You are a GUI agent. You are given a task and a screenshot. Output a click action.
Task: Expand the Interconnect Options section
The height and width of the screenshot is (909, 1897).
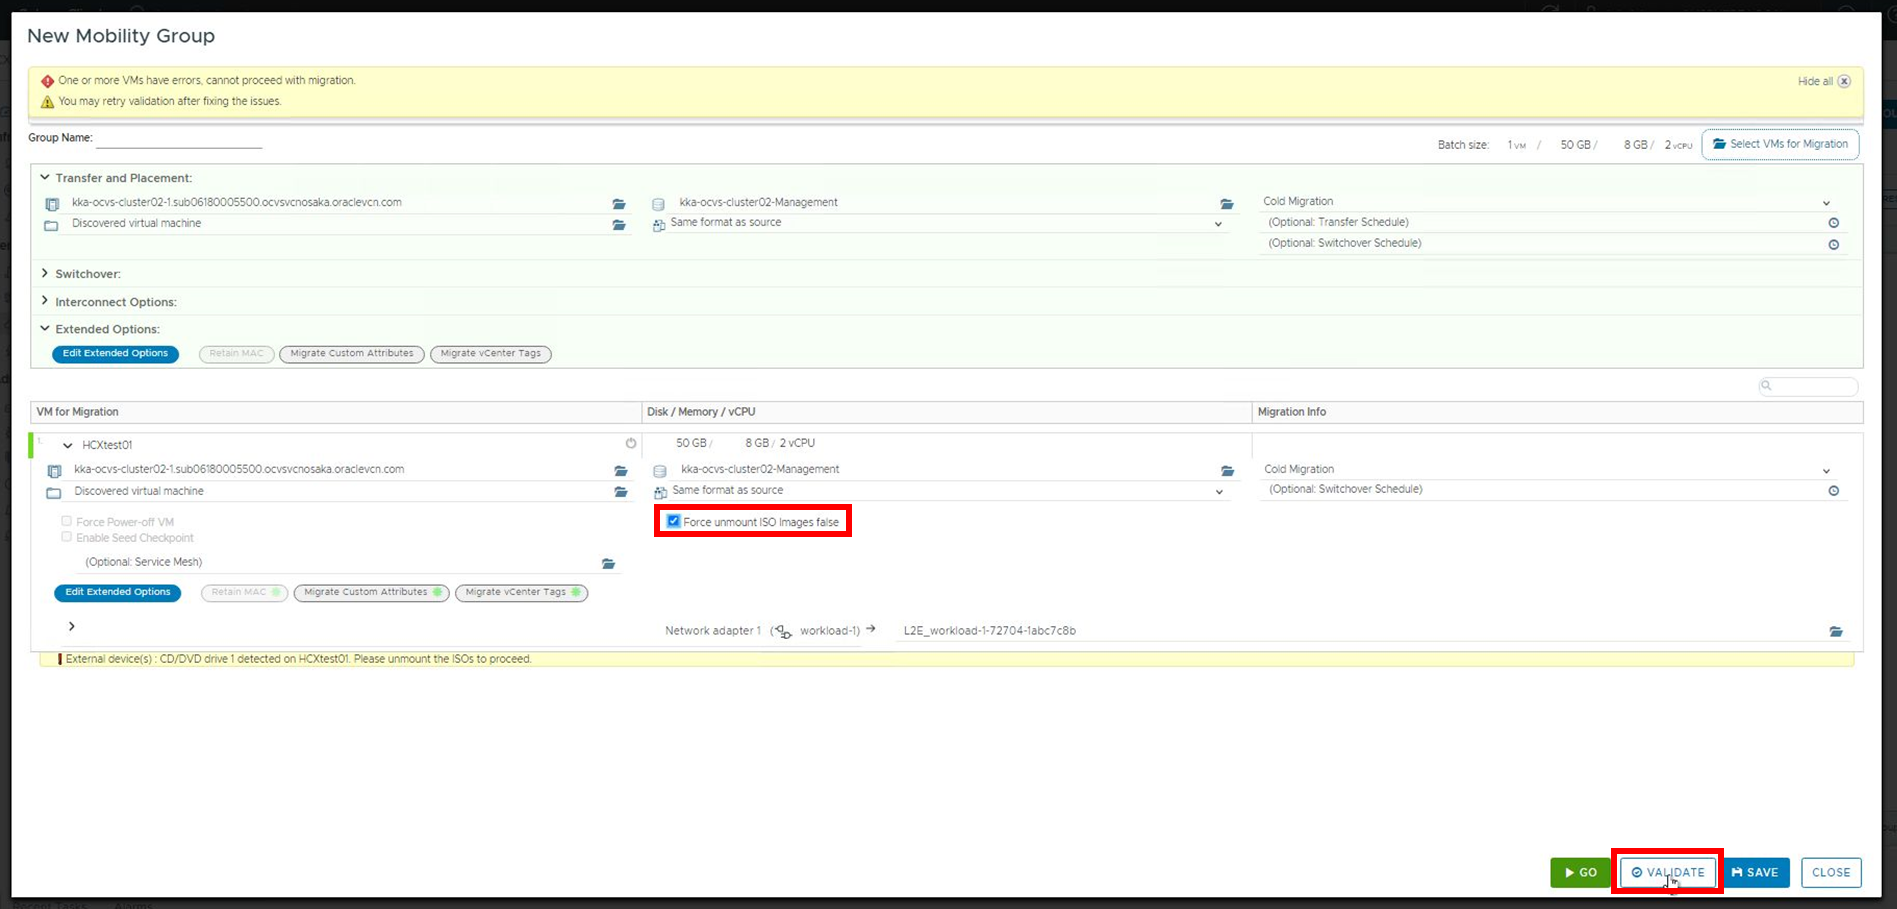pyautogui.click(x=45, y=301)
